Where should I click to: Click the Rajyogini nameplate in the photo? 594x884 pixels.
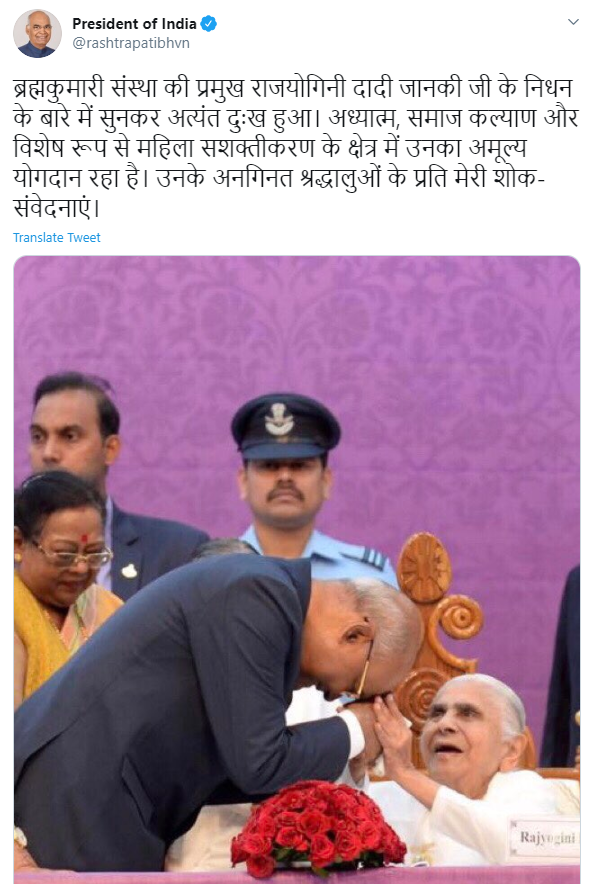(x=546, y=838)
